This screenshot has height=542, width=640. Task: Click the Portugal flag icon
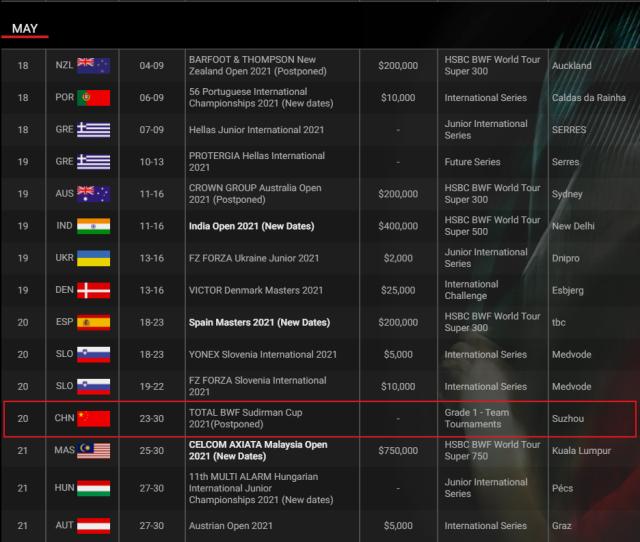click(x=93, y=98)
